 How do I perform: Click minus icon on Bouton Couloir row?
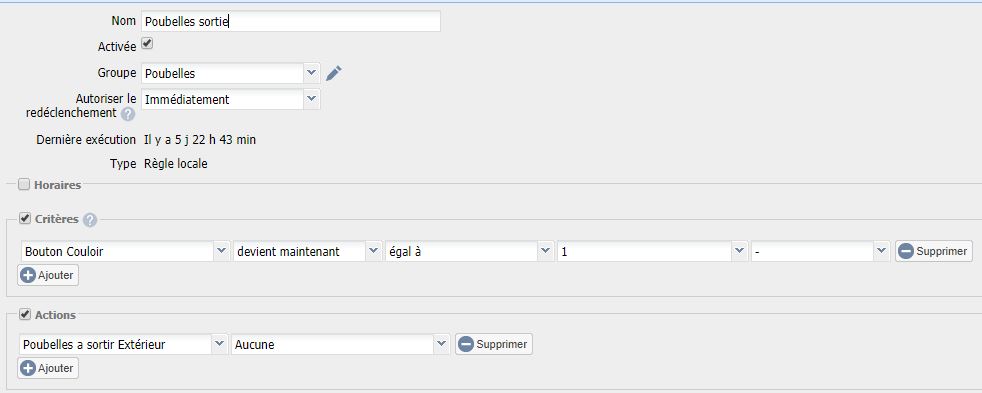906,251
